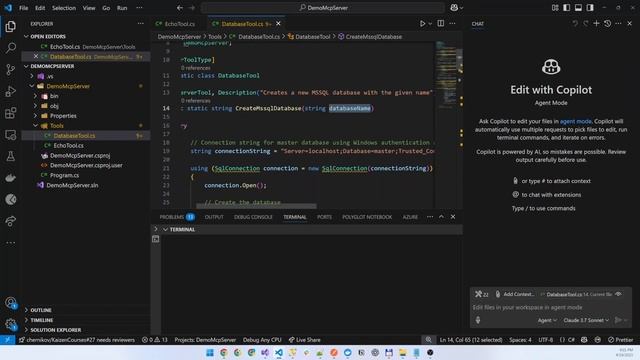
Task: Open the Source Control view
Action: (11, 69)
